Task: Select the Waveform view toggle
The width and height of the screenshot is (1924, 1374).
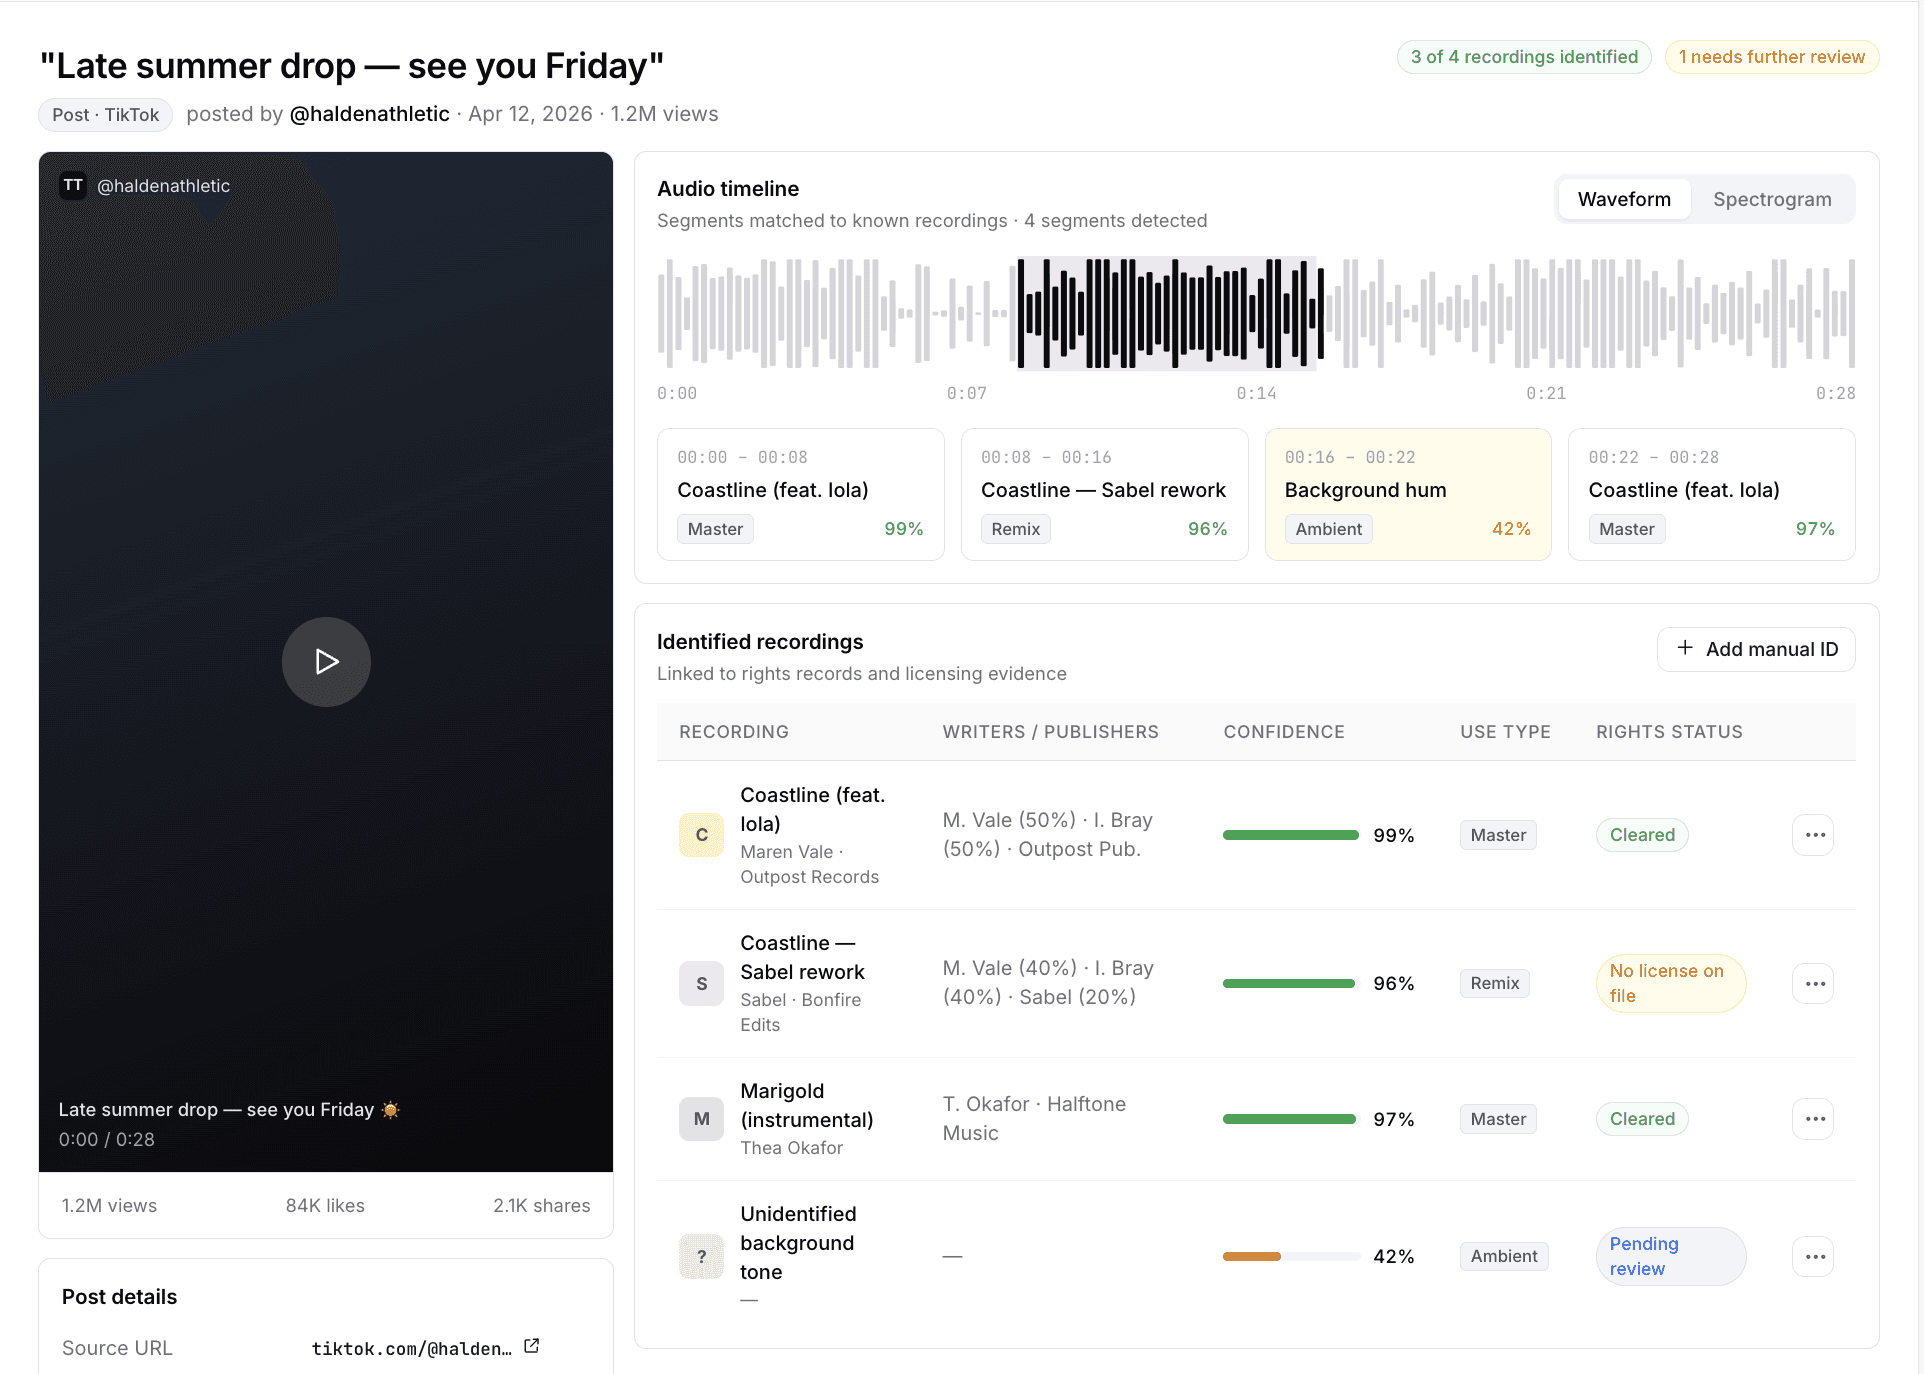Action: (x=1623, y=199)
